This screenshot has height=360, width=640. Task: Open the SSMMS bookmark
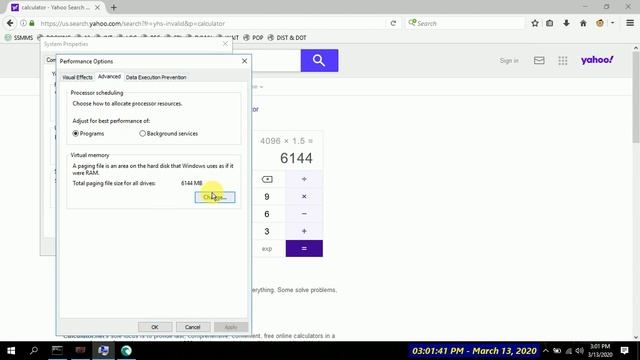19,38
